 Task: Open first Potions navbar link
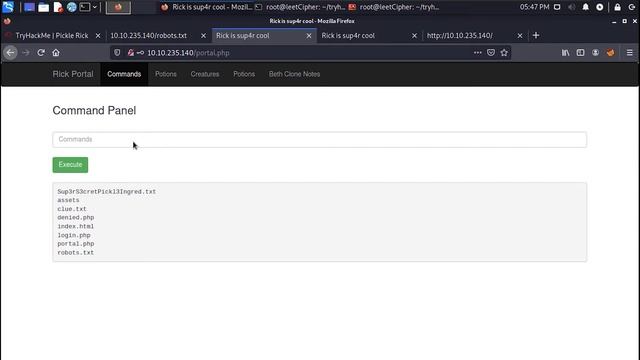[166, 74]
